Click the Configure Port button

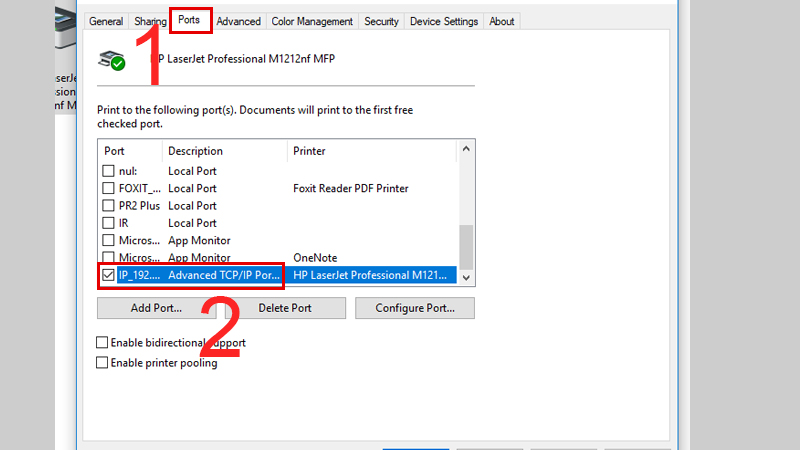click(x=415, y=308)
